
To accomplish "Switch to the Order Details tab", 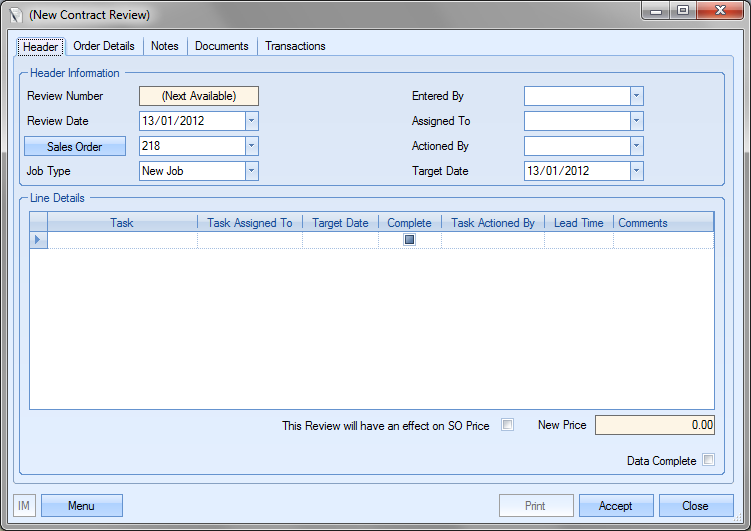I will tap(104, 46).
